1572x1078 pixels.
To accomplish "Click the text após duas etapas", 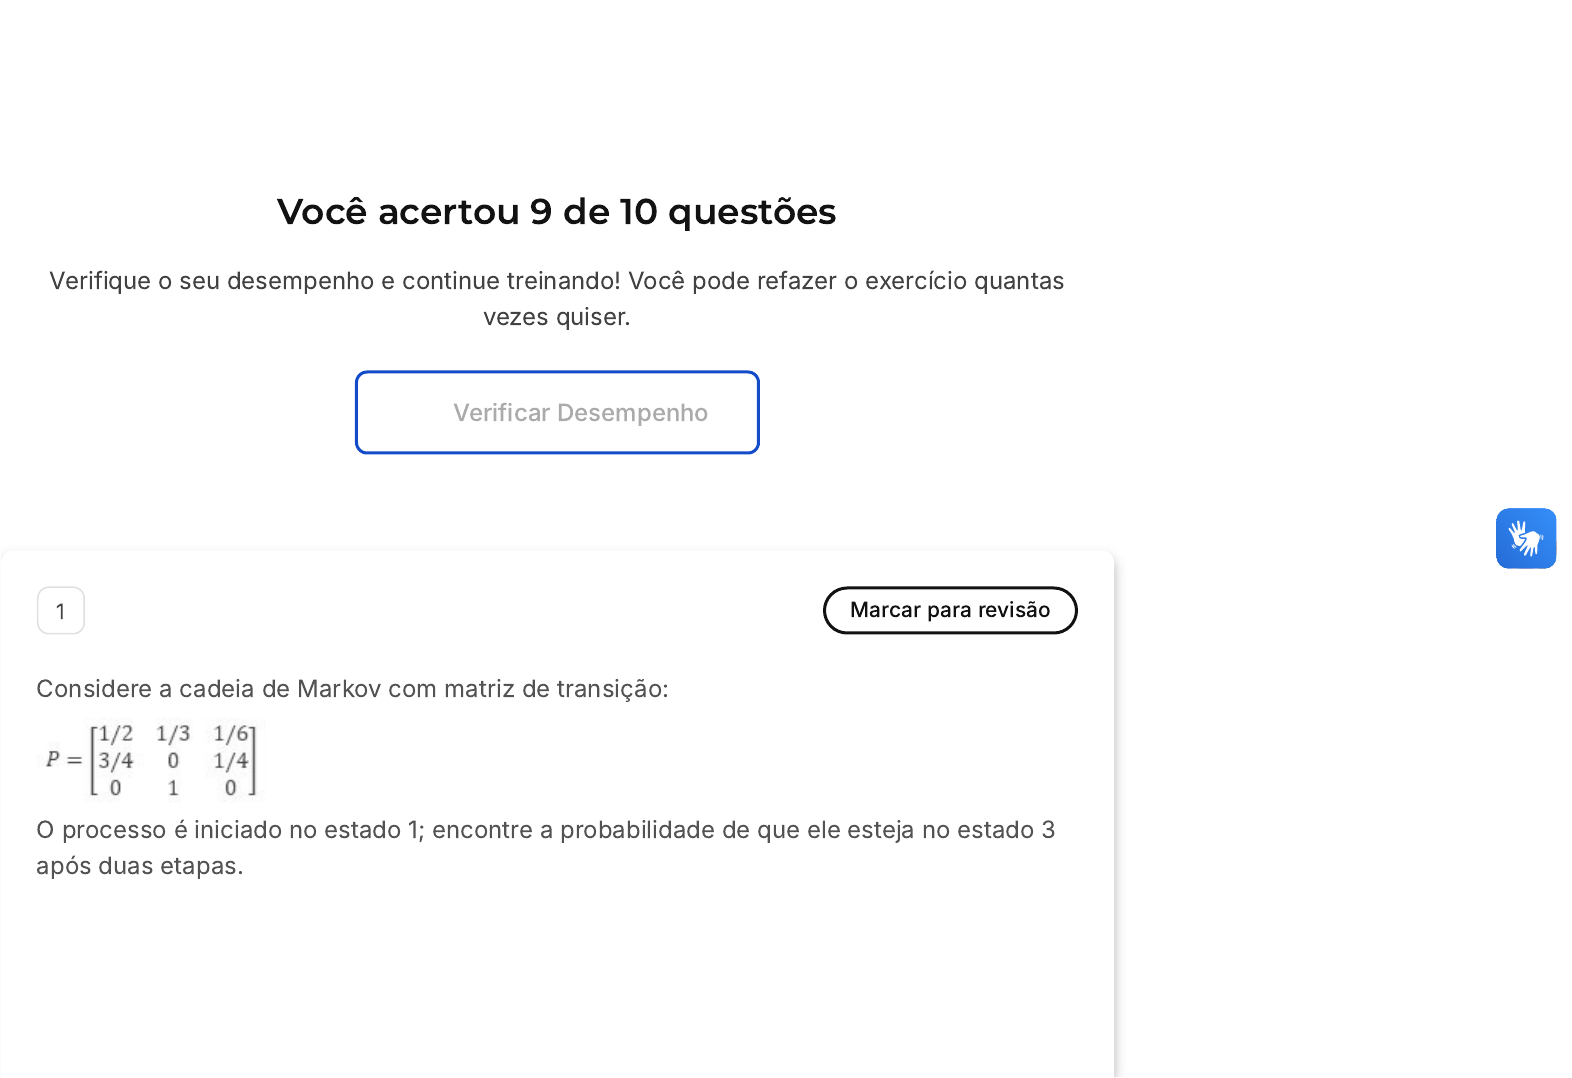I will click(x=139, y=866).
